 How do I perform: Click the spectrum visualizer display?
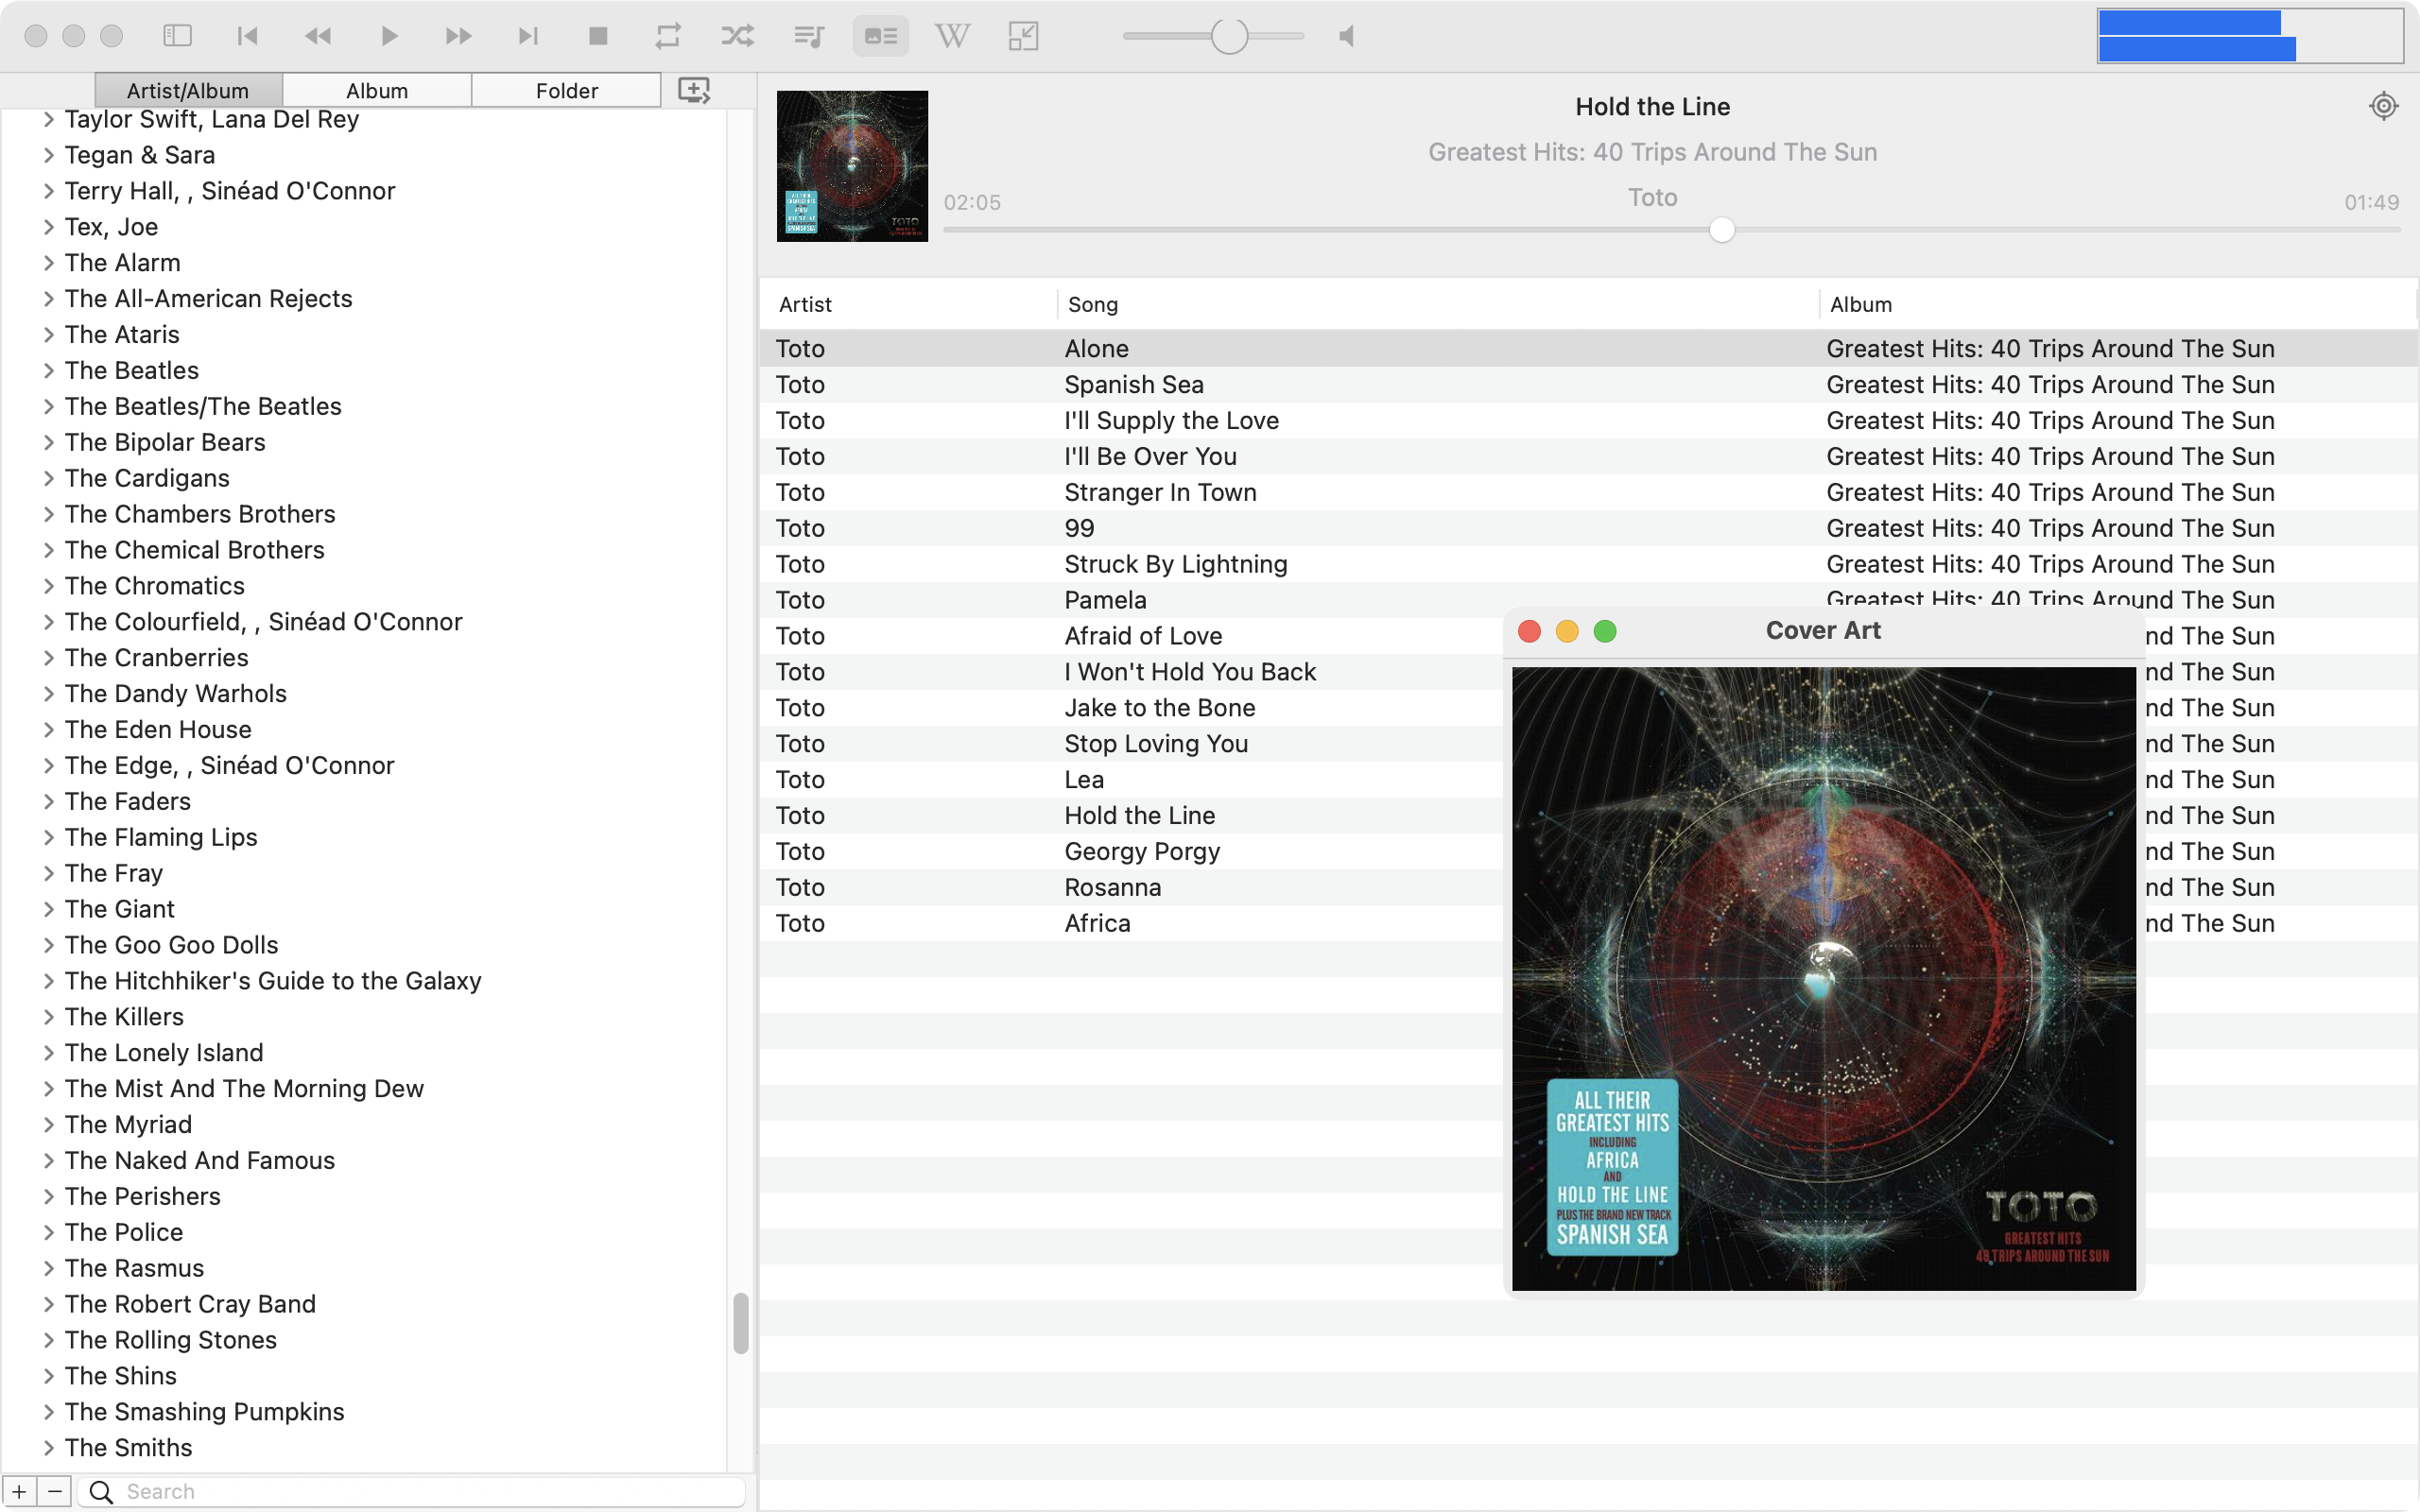[x=2250, y=36]
